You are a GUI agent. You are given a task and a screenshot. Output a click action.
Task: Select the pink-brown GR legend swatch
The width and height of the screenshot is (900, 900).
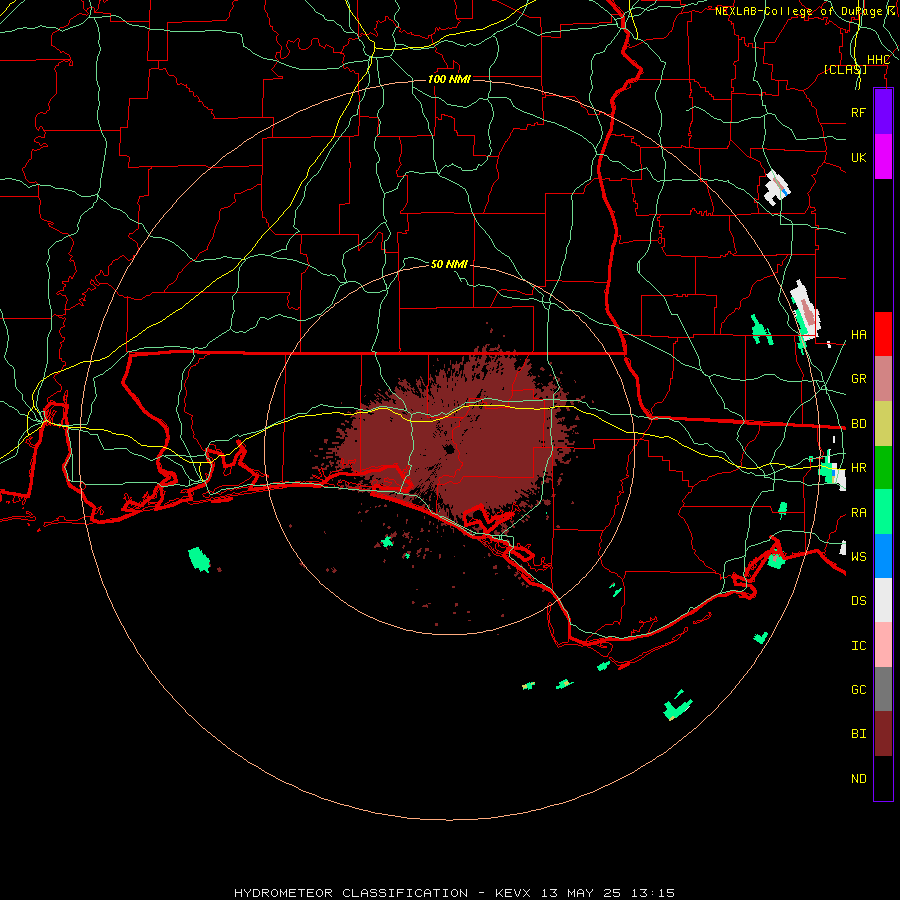pos(883,378)
